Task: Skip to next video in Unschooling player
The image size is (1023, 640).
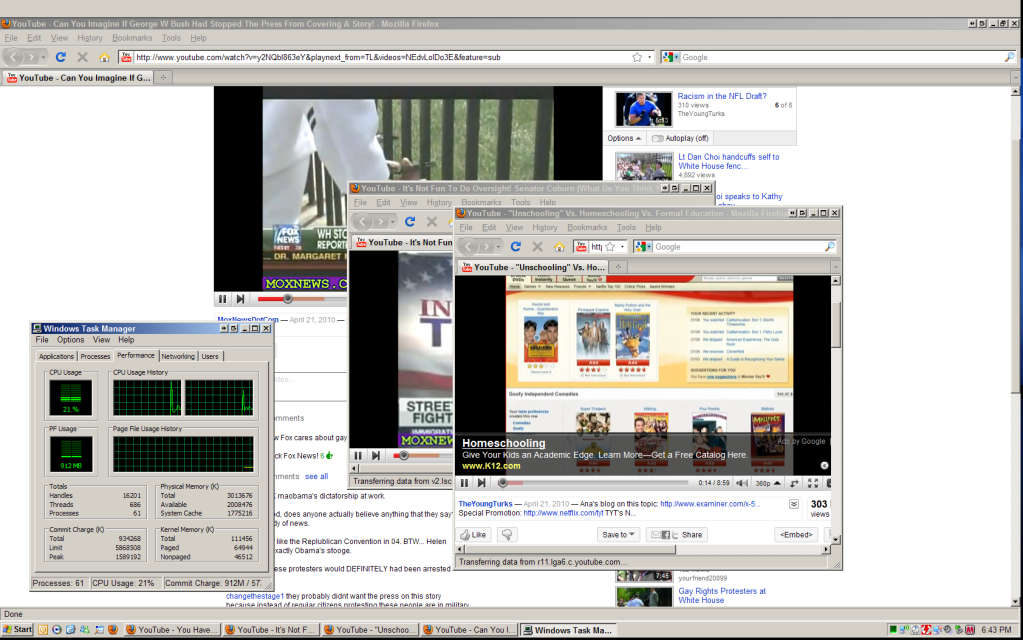Action: click(x=481, y=483)
